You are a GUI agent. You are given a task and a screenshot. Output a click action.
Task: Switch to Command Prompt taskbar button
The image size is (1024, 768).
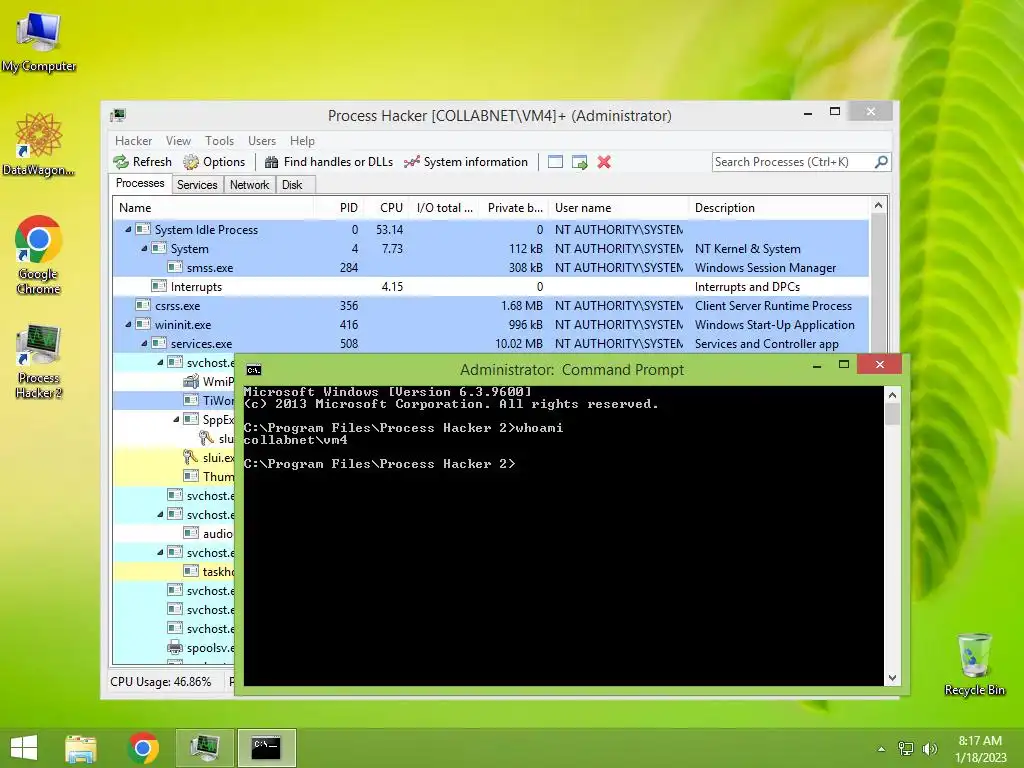click(266, 748)
